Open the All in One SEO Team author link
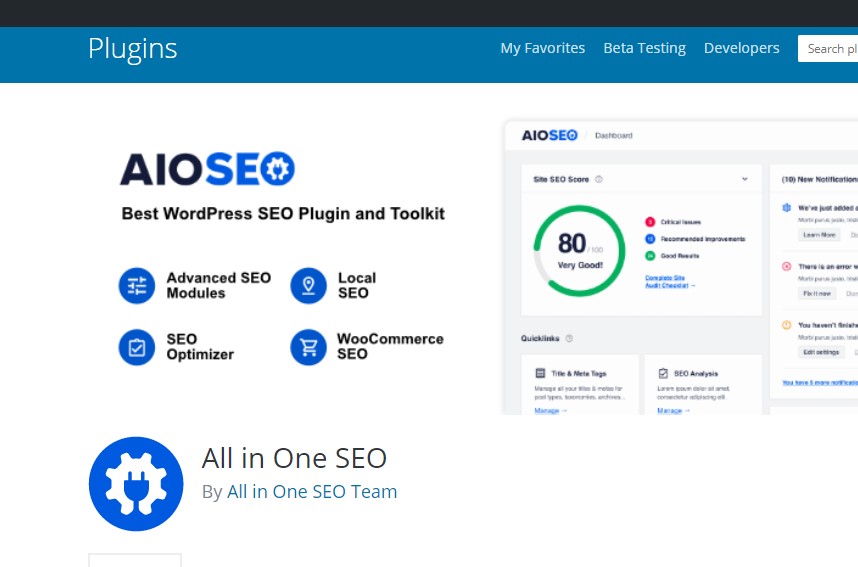The image size is (858, 567). (x=312, y=492)
